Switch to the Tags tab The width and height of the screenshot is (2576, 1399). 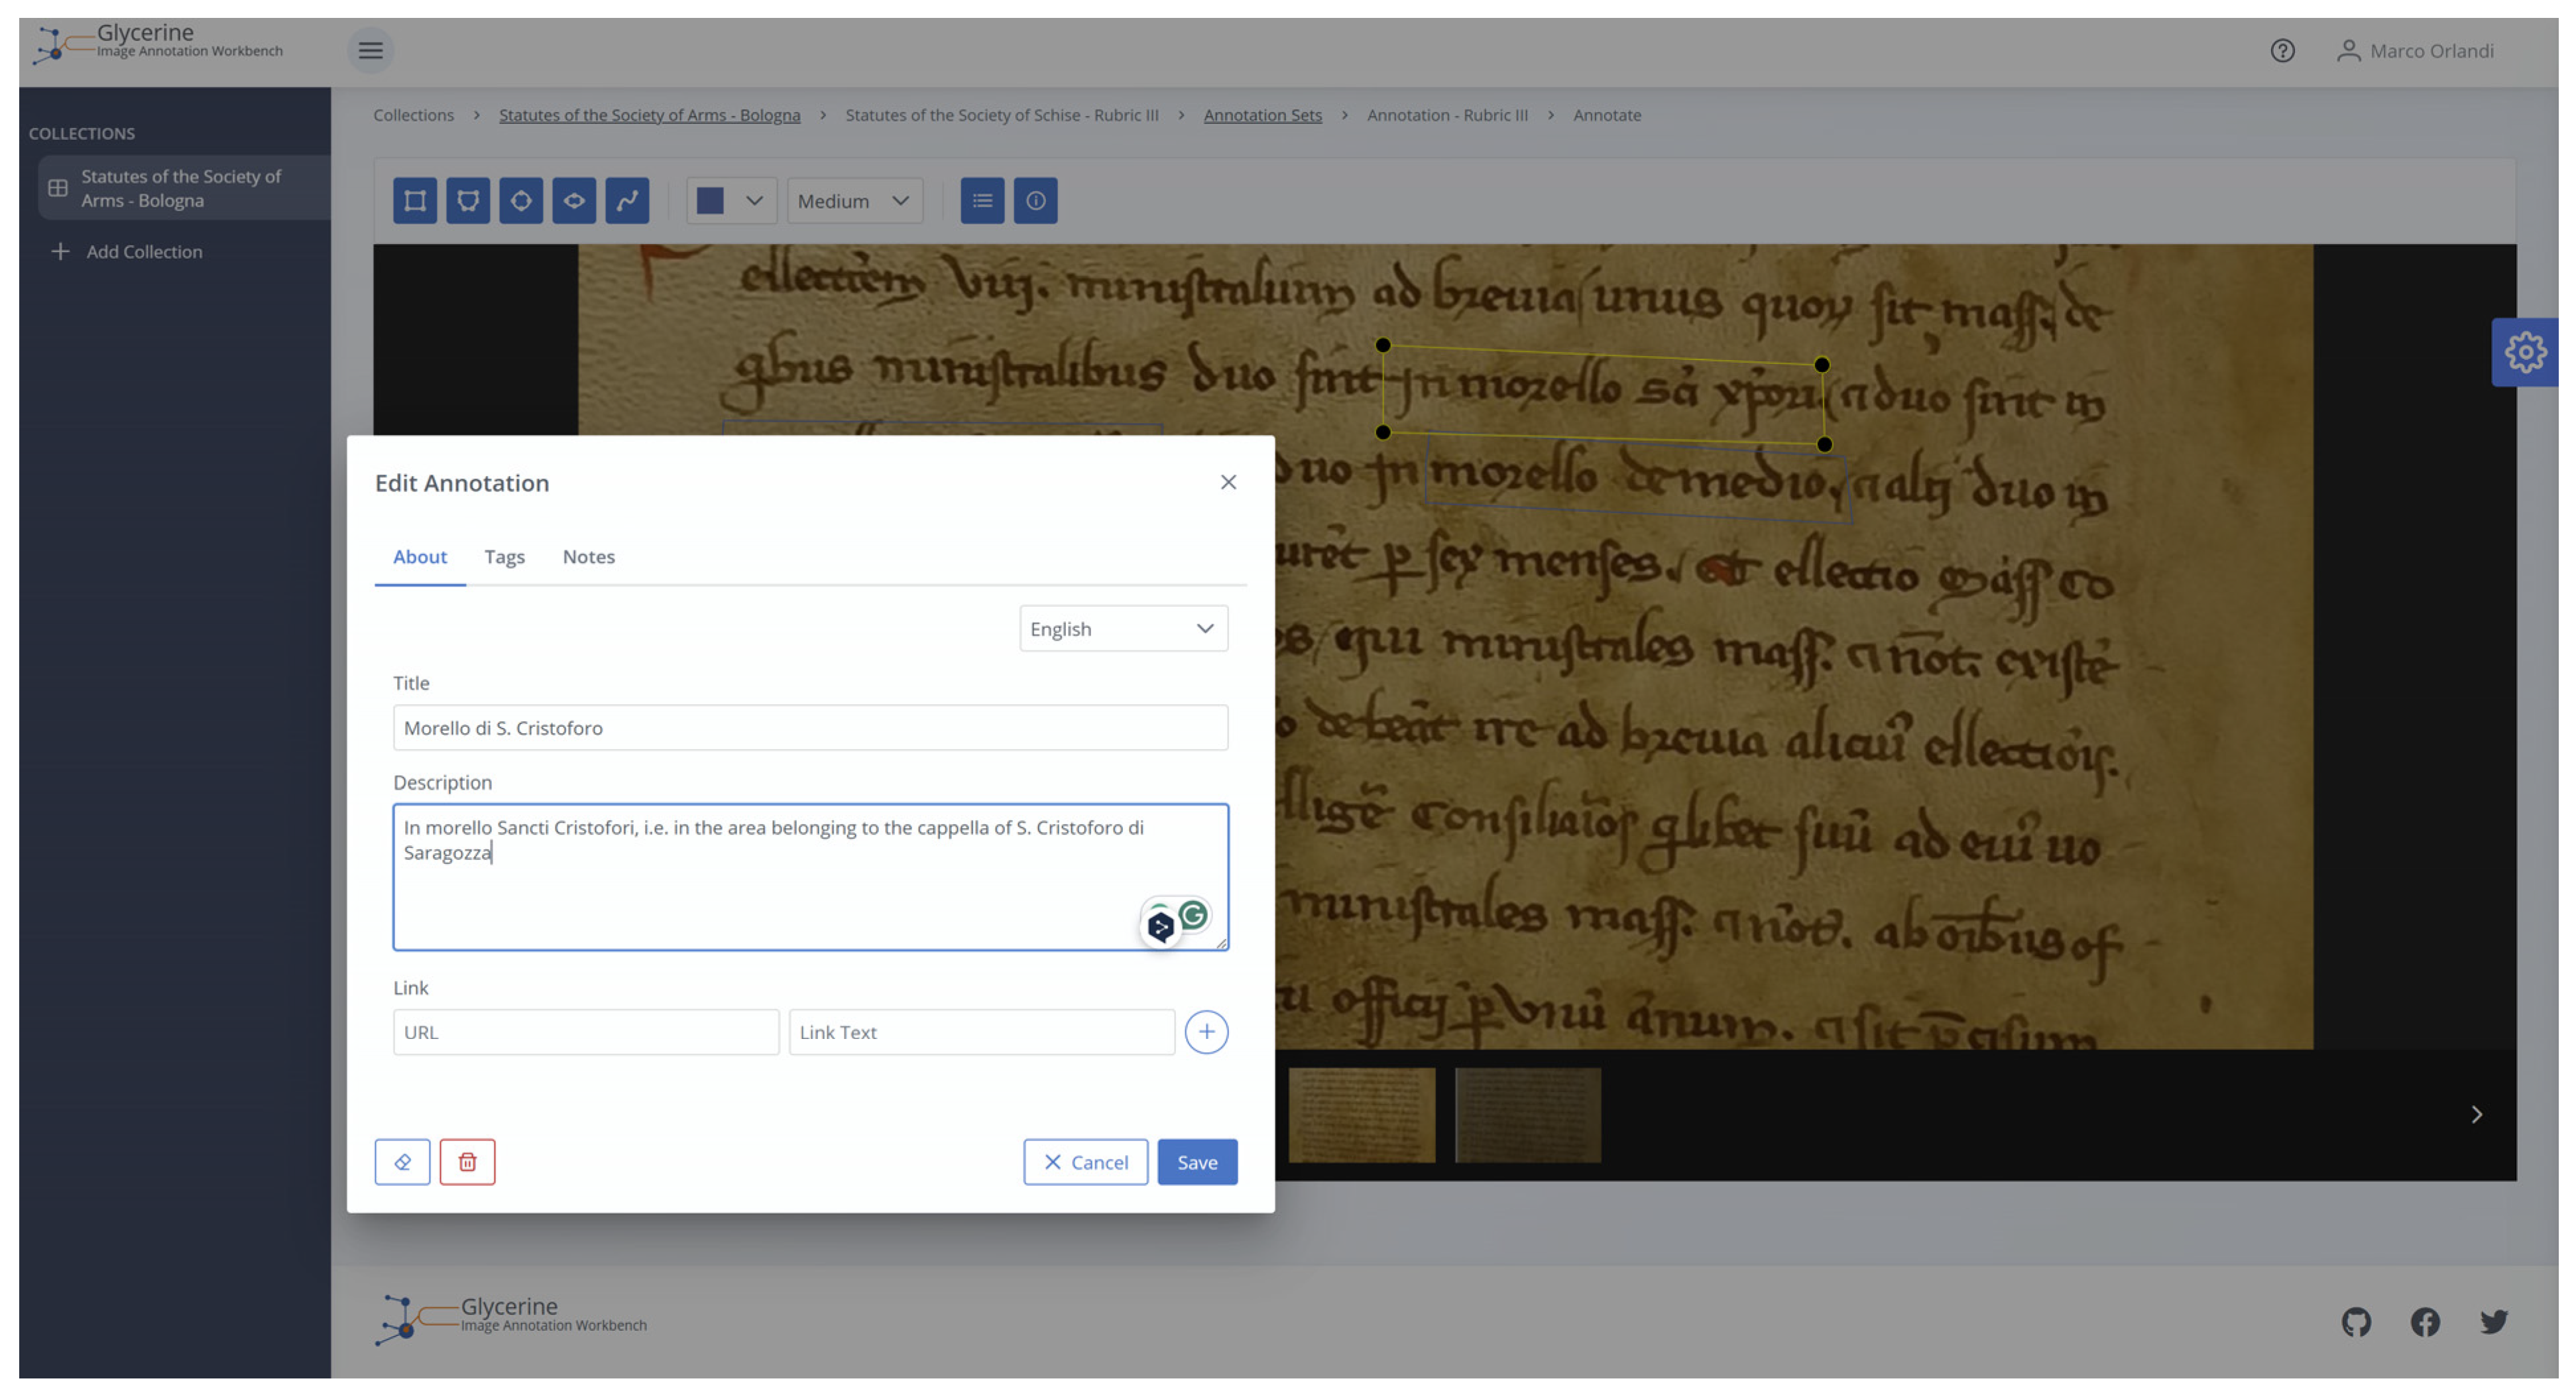(504, 557)
